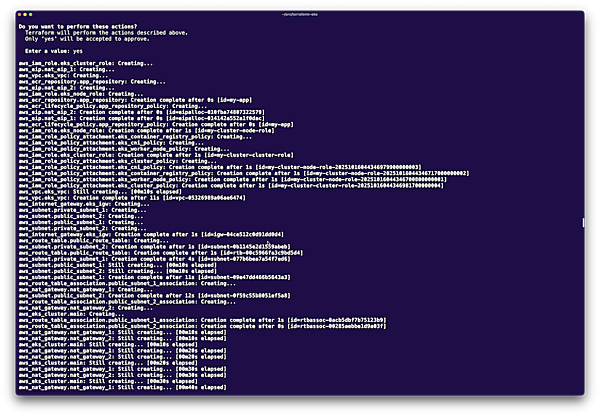Image resolution: width=600 pixels, height=416 pixels.
Task: Click "aws_nat_gateway.nat_gateway_2: Creating..." line
Action: [86, 308]
